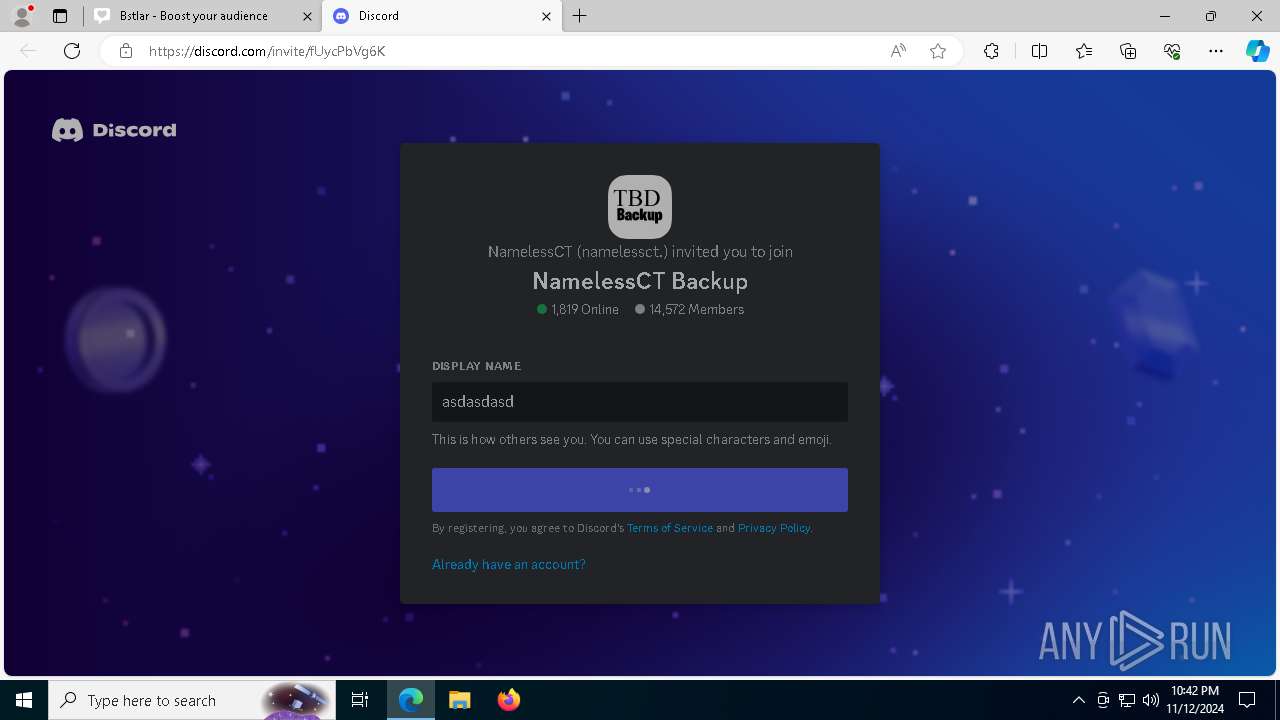Screen dimensions: 1280x720
Task: Open the Copilot sidebar
Action: click(1257, 51)
